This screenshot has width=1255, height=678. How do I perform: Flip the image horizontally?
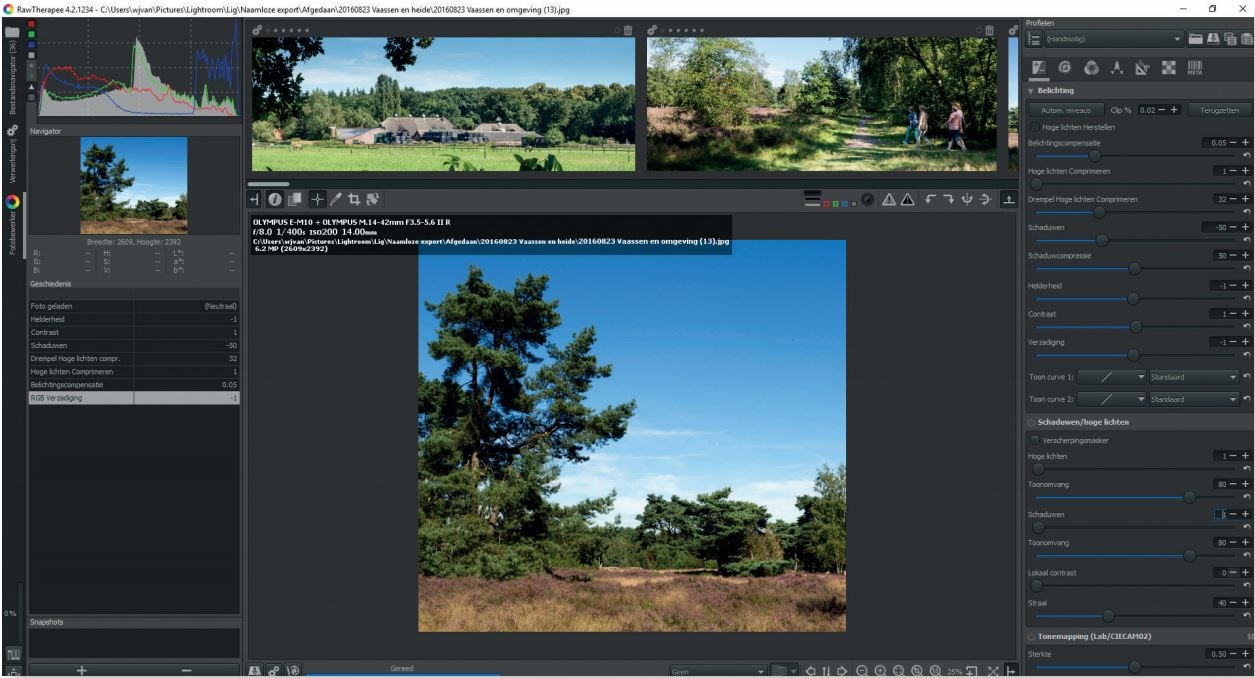tap(969, 200)
